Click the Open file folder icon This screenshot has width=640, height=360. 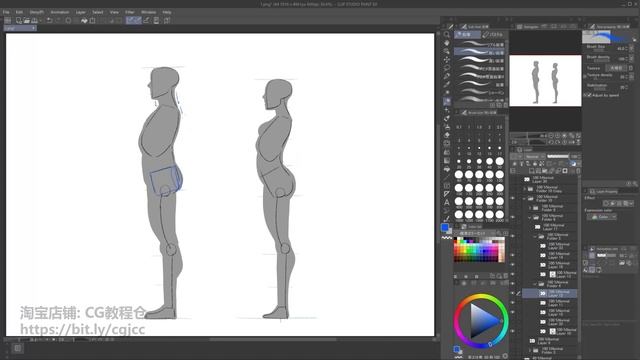click(x=27, y=20)
